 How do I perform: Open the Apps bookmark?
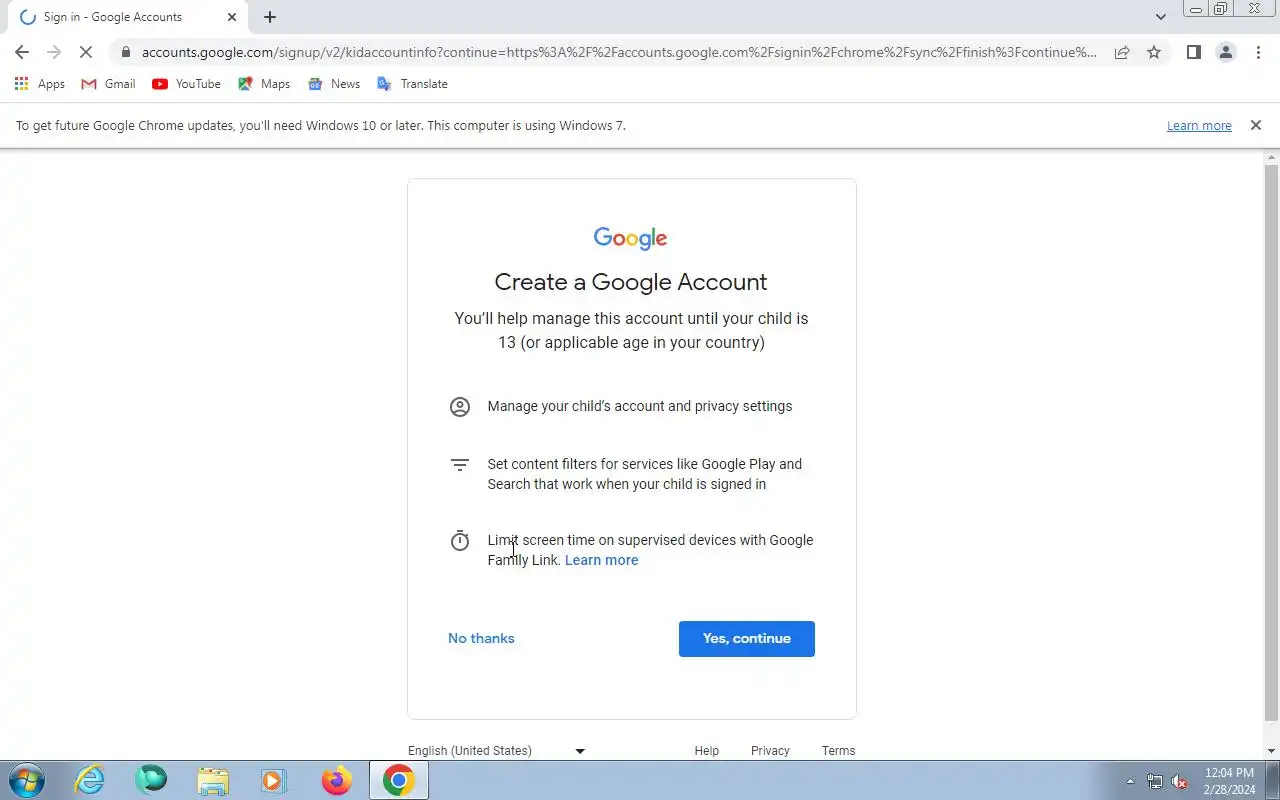tap(40, 84)
